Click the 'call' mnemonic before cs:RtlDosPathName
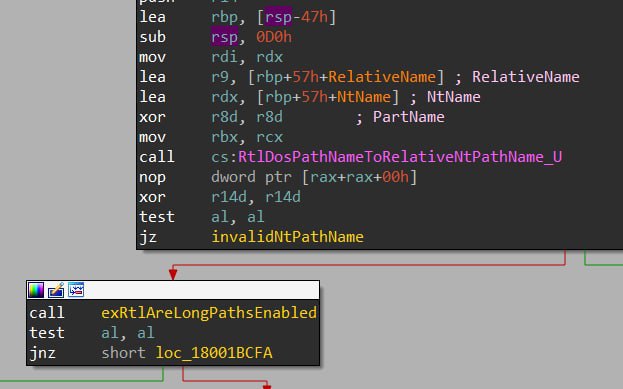This screenshot has height=389, width=623. tap(157, 157)
